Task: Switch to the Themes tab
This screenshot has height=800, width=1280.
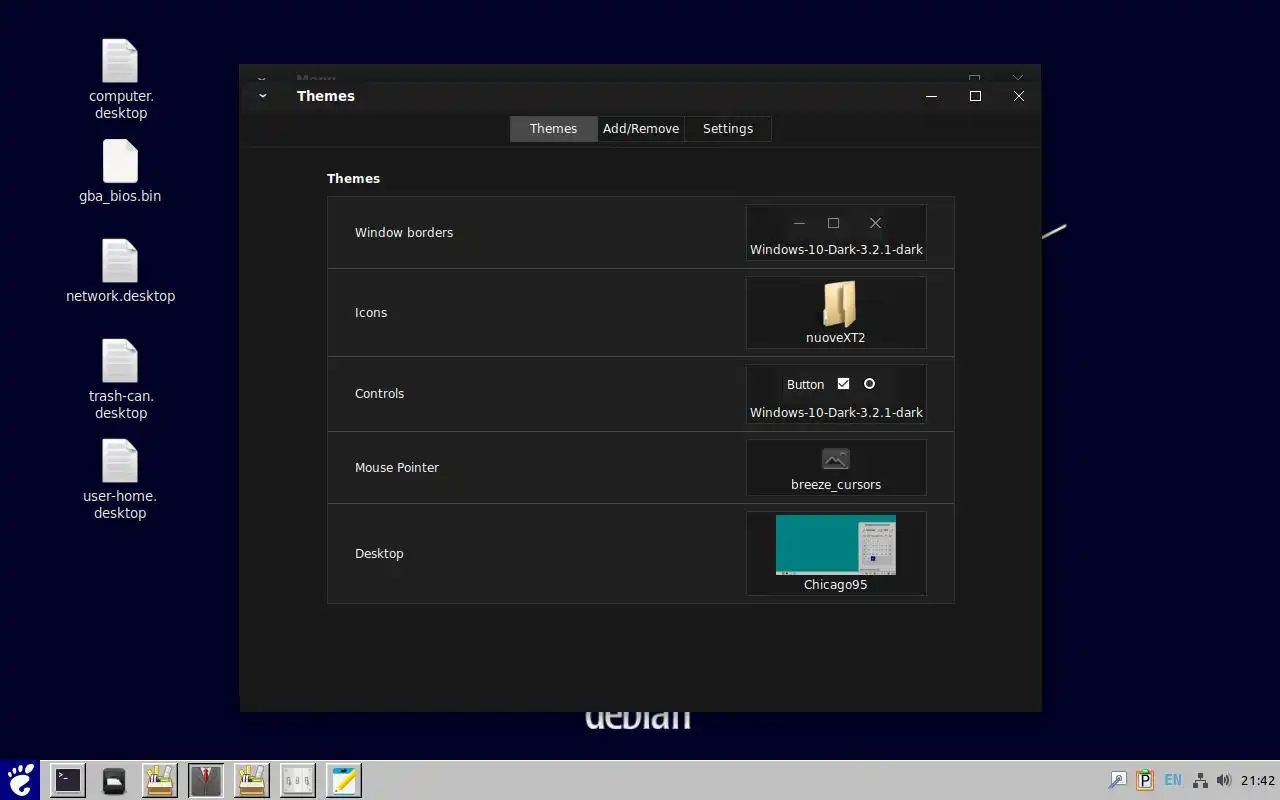Action: (x=553, y=129)
